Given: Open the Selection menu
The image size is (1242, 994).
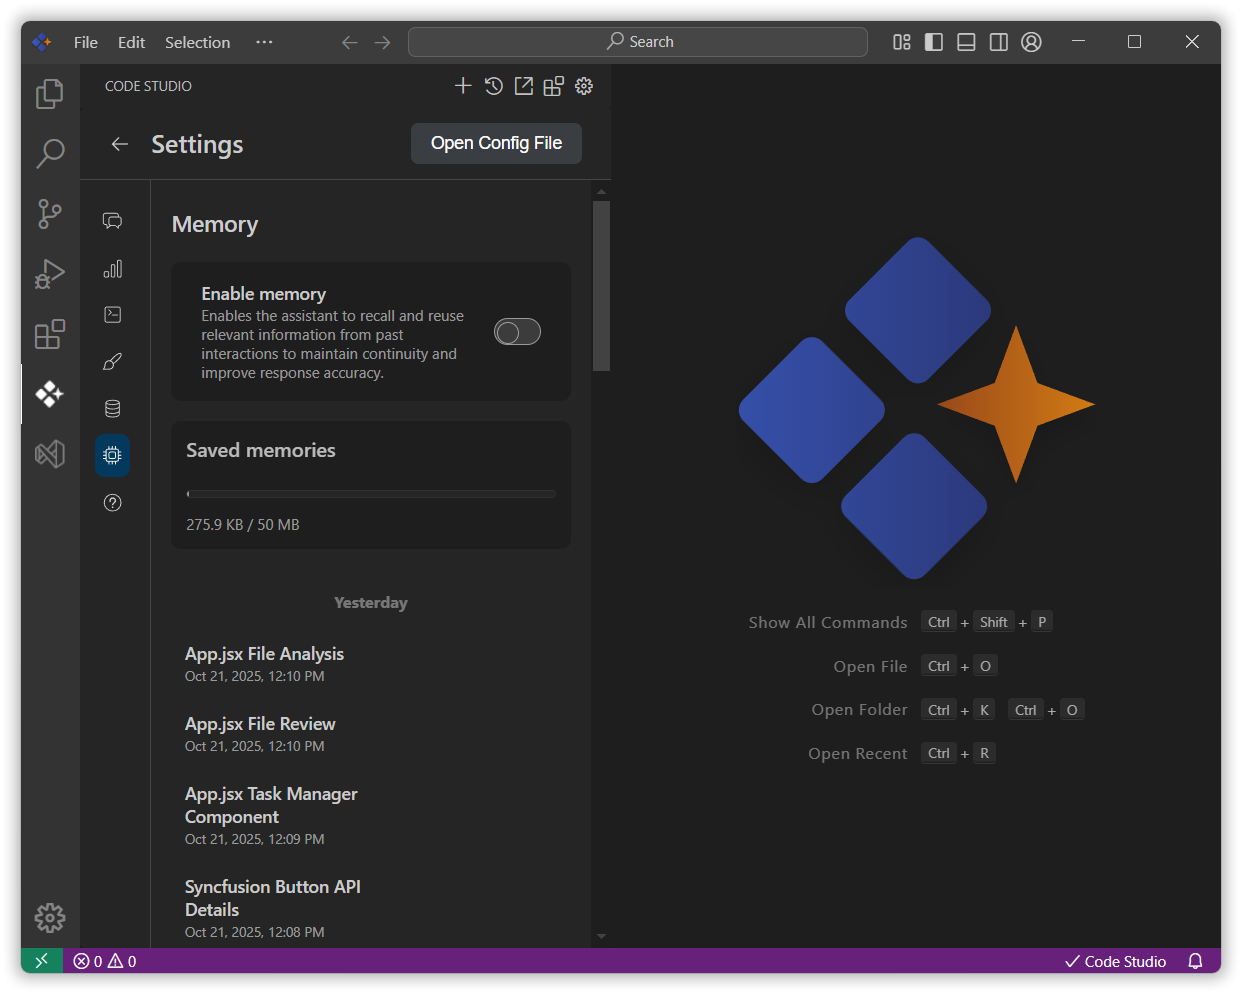Looking at the screenshot, I should (x=197, y=42).
